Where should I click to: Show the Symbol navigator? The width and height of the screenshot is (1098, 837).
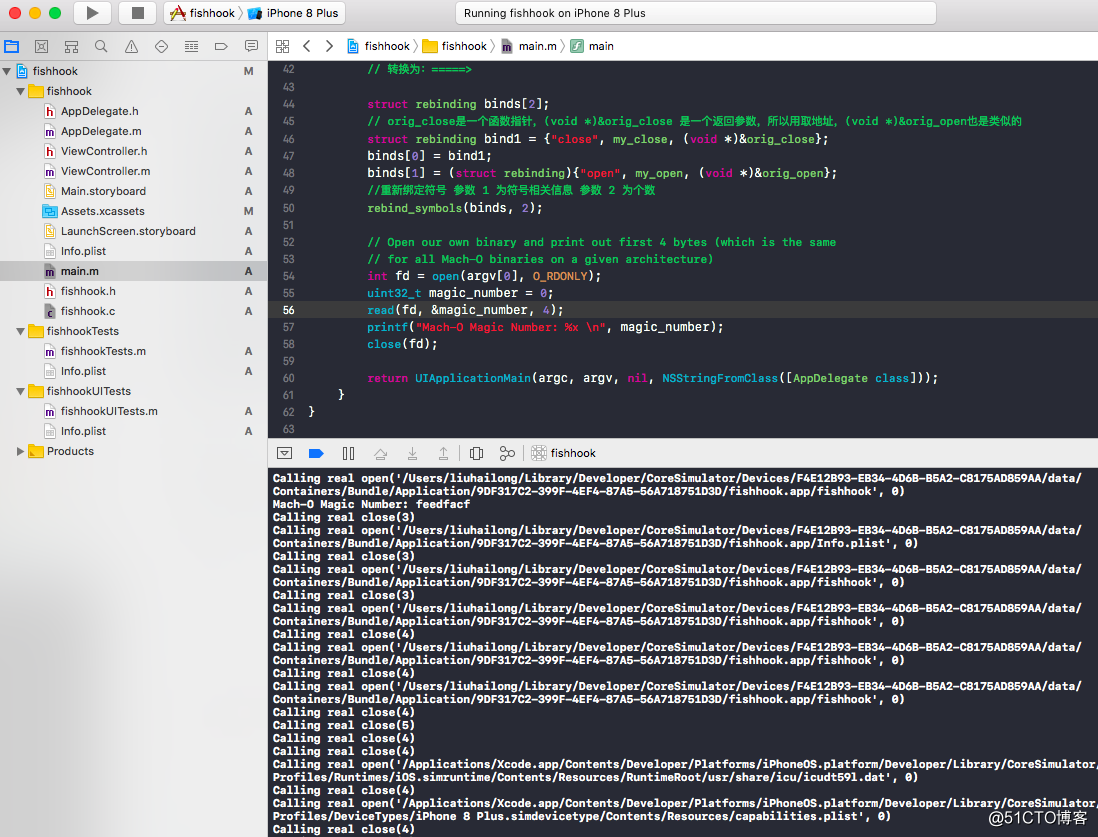71,46
